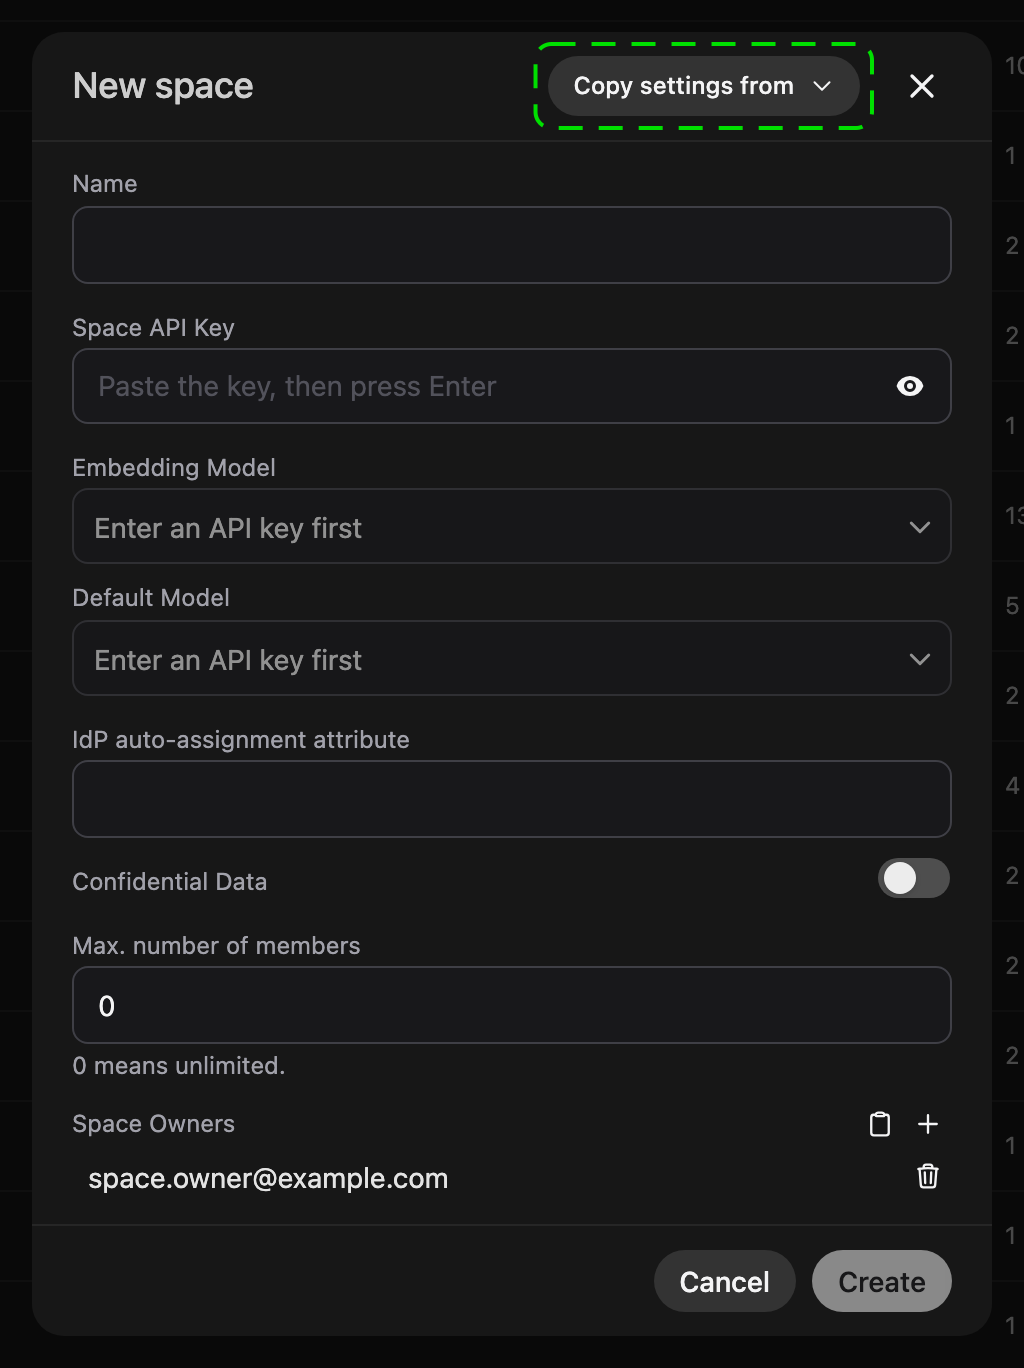The image size is (1024, 1368).
Task: Click the New space dialog title
Action: pyautogui.click(x=163, y=86)
